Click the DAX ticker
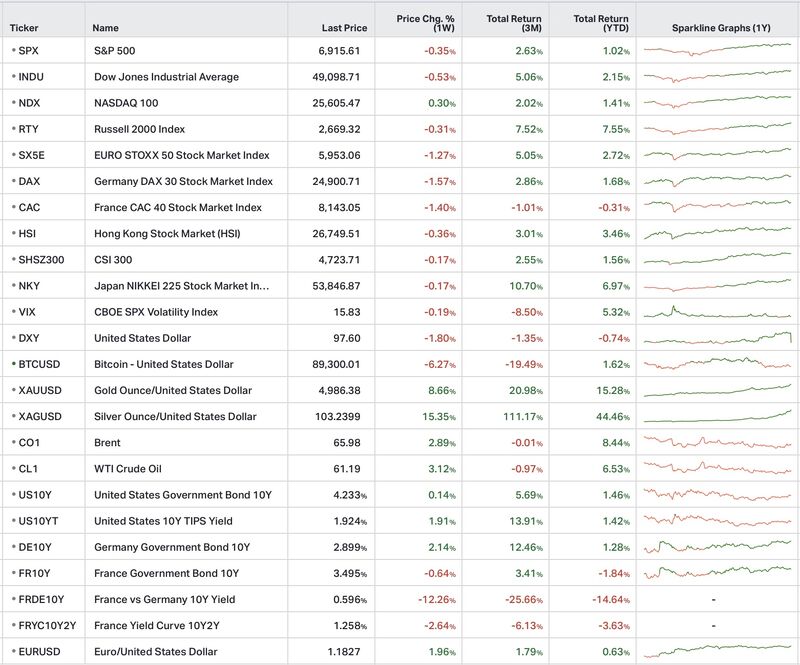Viewport: 800px width, 665px height. [x=29, y=181]
